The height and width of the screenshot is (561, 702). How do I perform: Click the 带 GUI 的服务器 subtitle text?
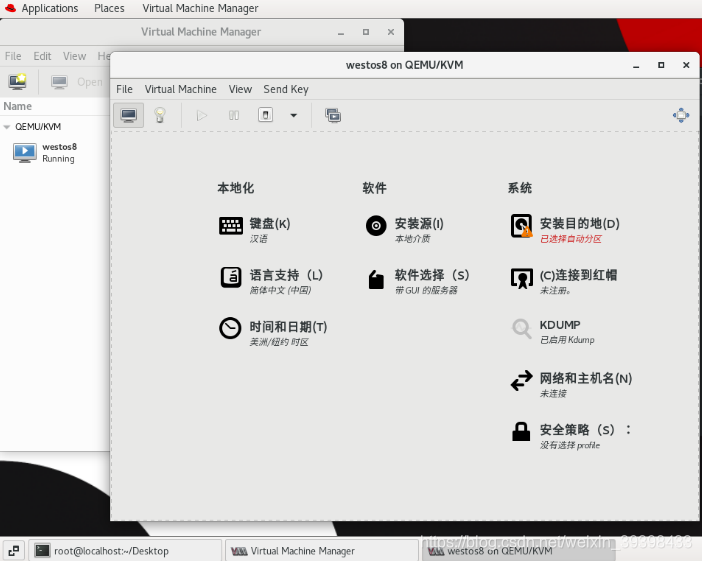click(x=426, y=291)
